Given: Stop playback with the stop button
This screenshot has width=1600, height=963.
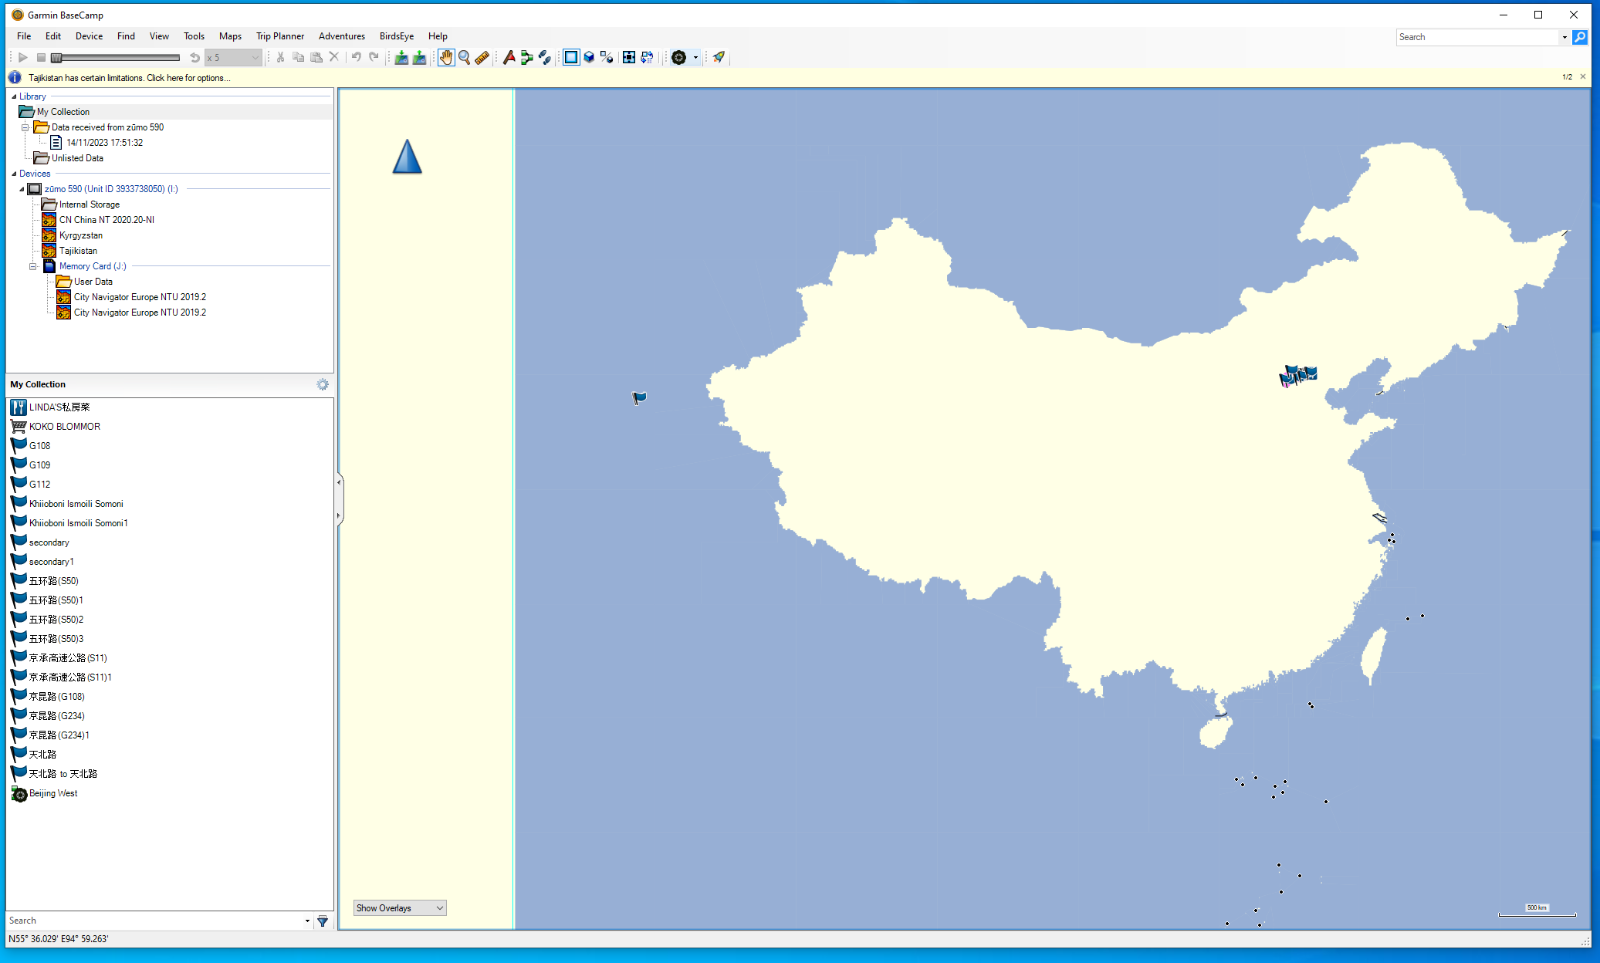Looking at the screenshot, I should (x=41, y=57).
